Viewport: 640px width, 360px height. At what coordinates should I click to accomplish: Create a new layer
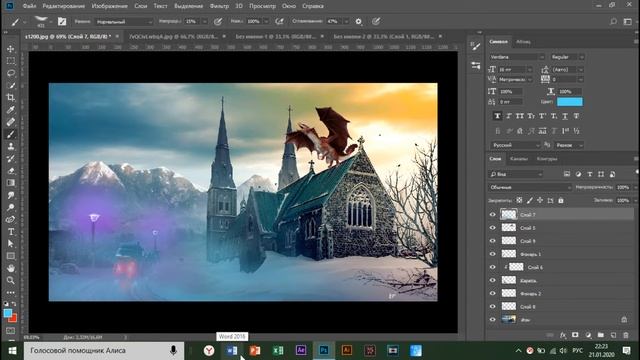click(613, 335)
